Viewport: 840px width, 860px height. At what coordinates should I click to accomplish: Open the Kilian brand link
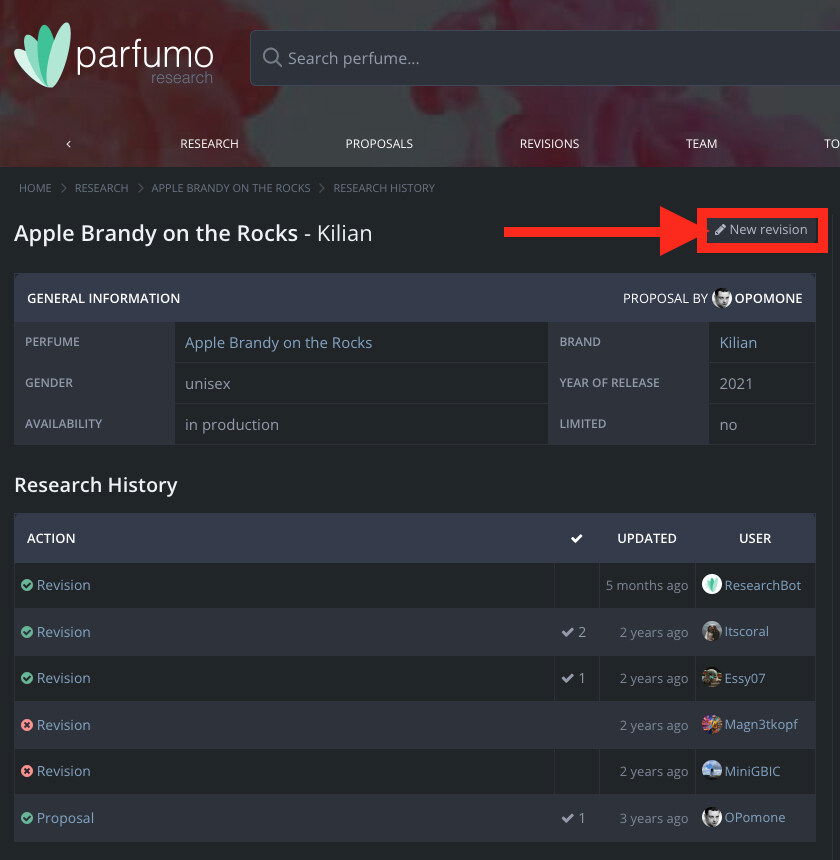pyautogui.click(x=738, y=343)
